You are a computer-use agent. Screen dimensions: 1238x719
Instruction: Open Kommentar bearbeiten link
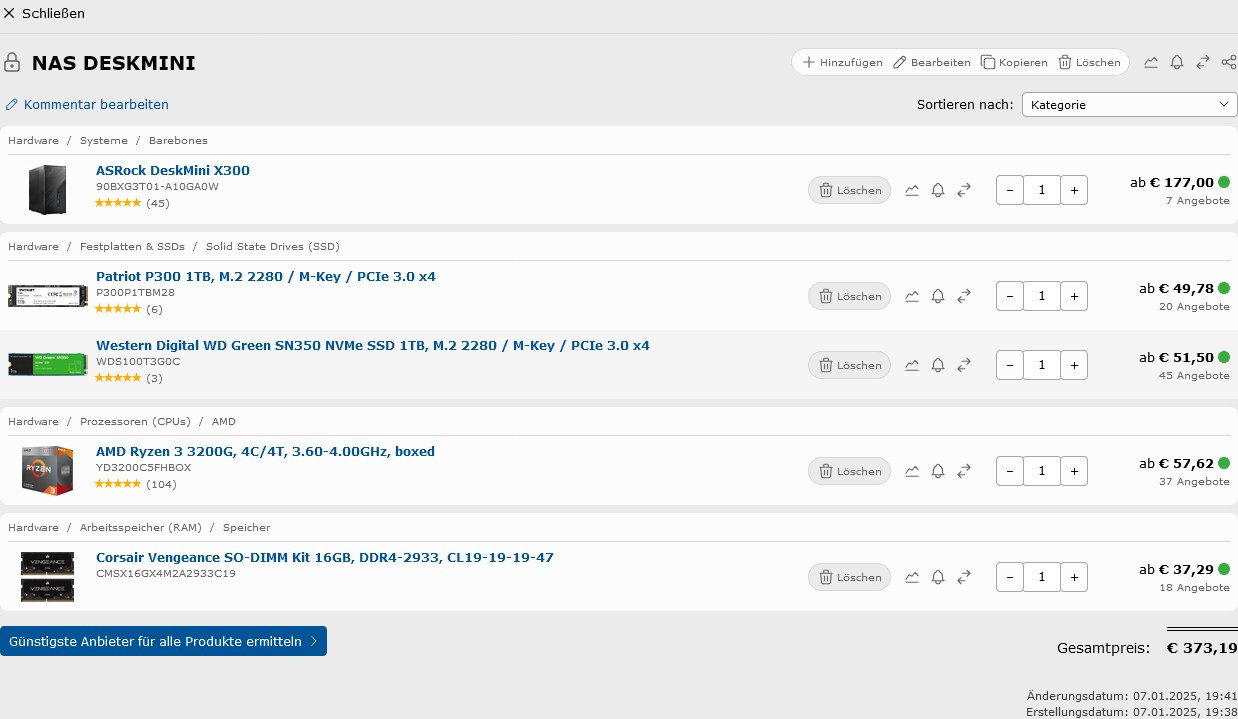click(x=87, y=104)
